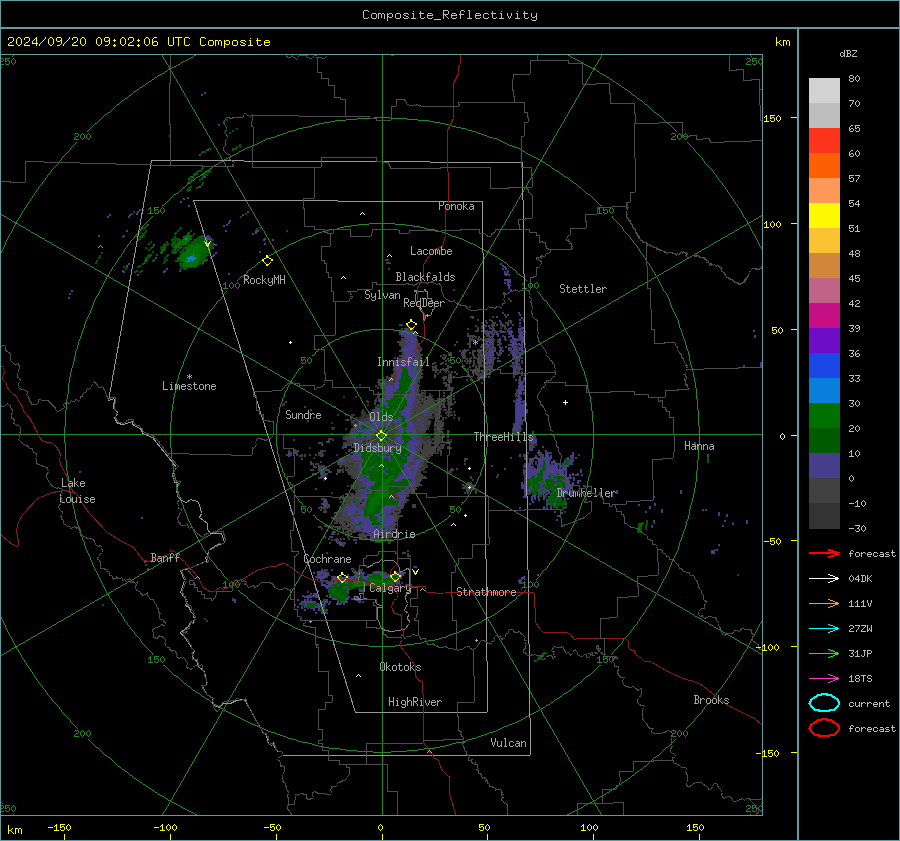Click the Hanna city label

click(x=699, y=446)
